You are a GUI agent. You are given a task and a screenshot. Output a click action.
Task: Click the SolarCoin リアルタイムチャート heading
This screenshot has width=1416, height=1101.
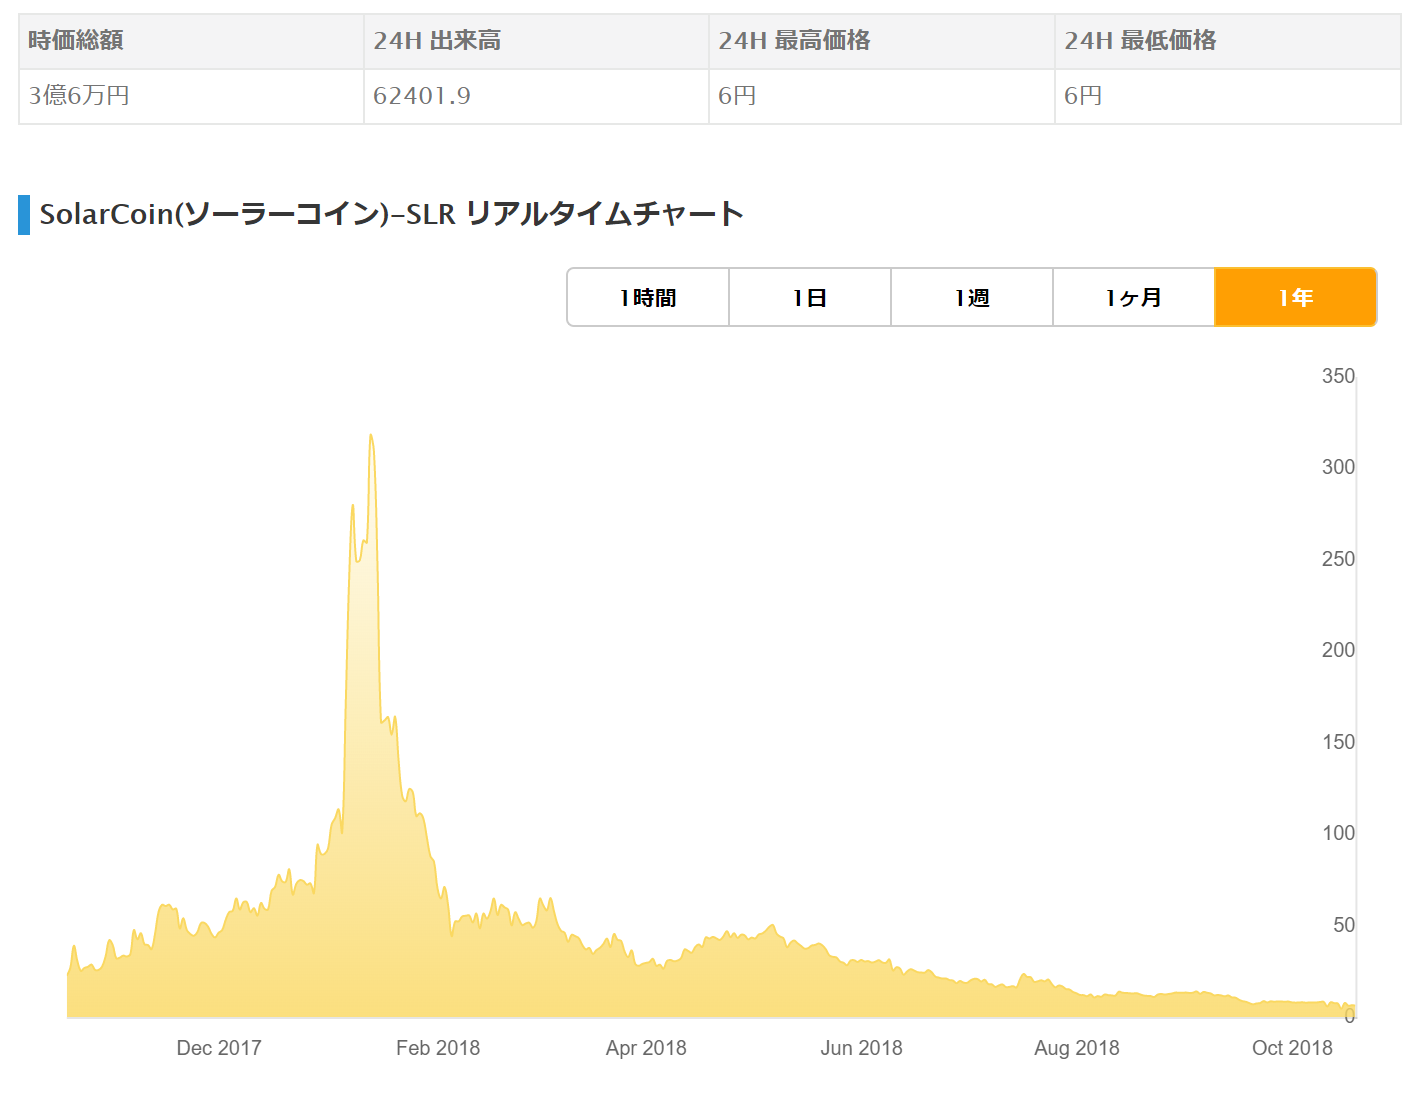[391, 214]
